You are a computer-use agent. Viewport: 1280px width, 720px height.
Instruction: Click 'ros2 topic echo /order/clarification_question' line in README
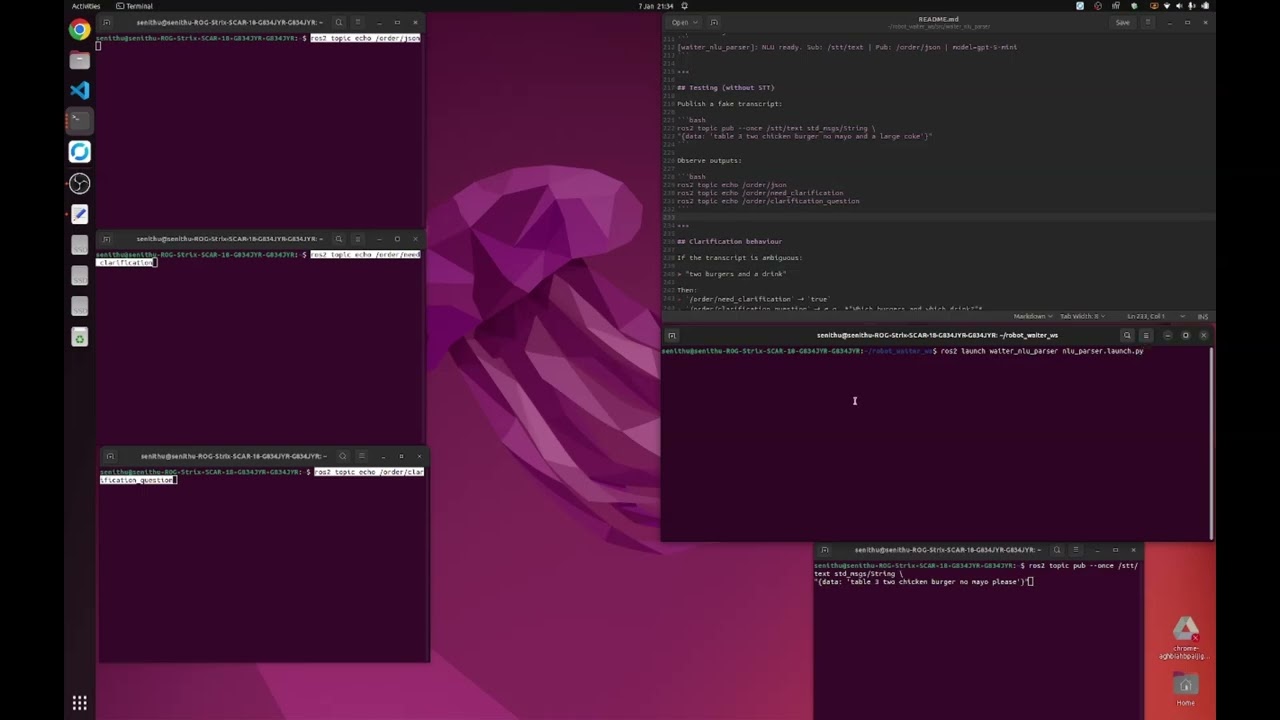click(x=768, y=201)
